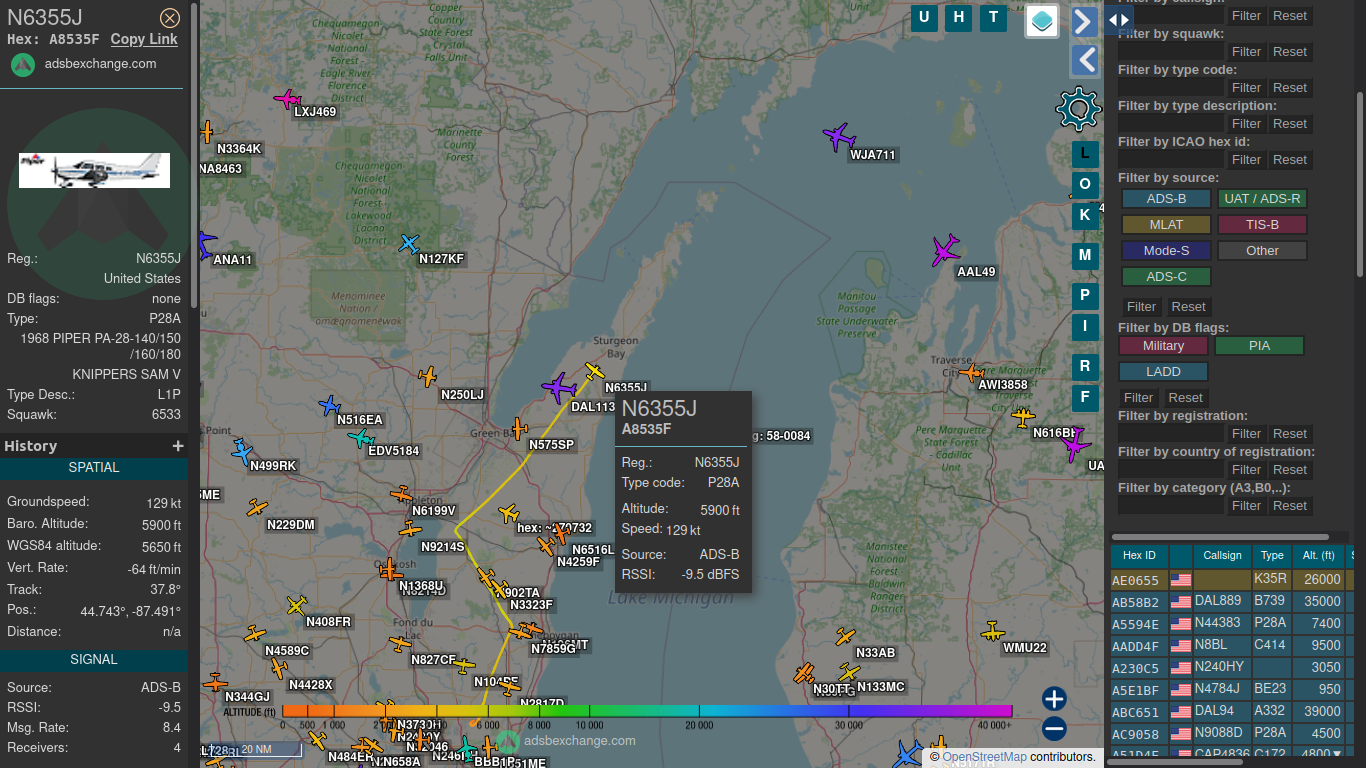This screenshot has width=1366, height=768.
Task: Select the AWI3858 aircraft icon
Action: [x=971, y=373]
